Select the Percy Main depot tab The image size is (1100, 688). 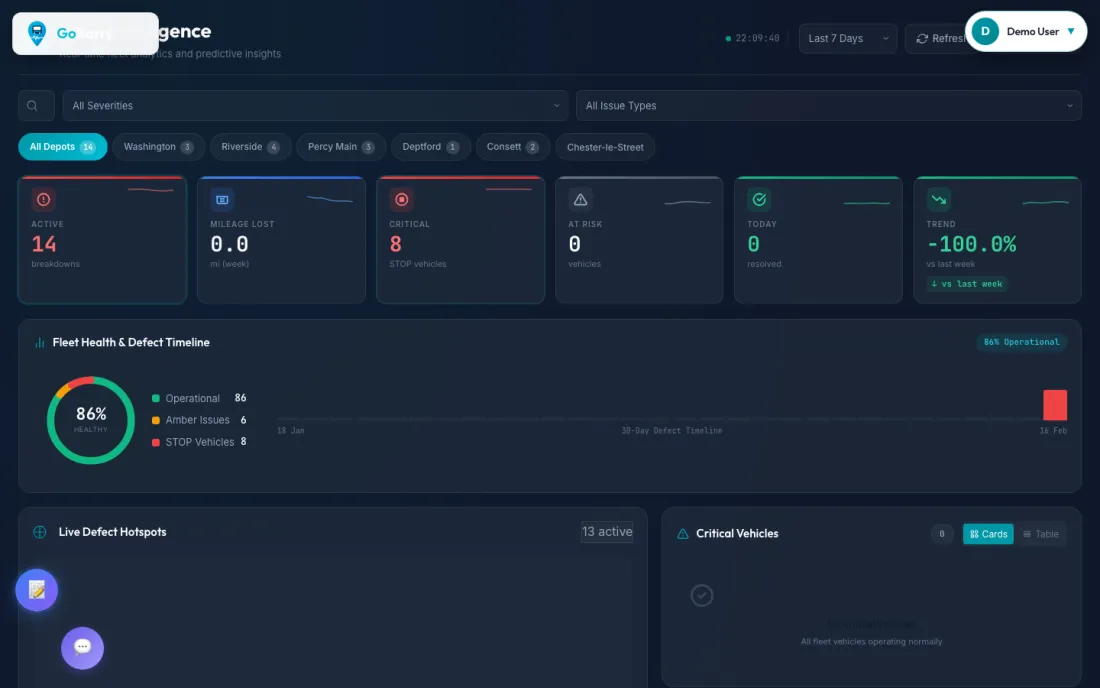[x=341, y=147]
